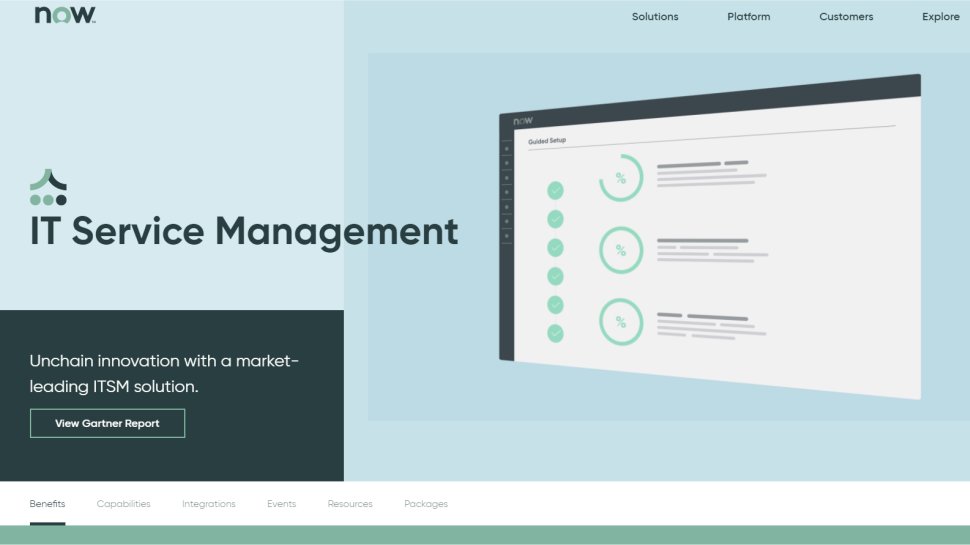
Task: Go to the Packages tab
Action: click(x=426, y=504)
